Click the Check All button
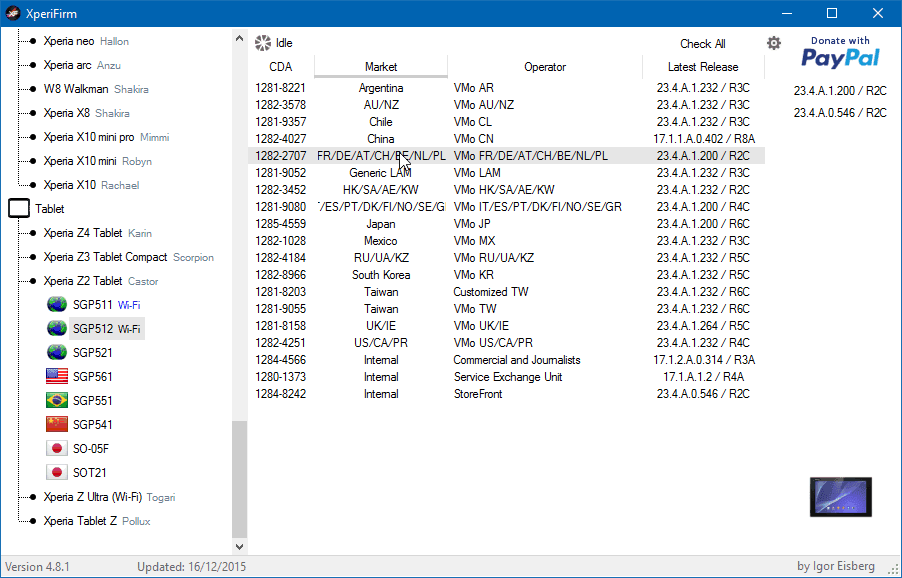This screenshot has height=578, width=902. pyautogui.click(x=702, y=44)
